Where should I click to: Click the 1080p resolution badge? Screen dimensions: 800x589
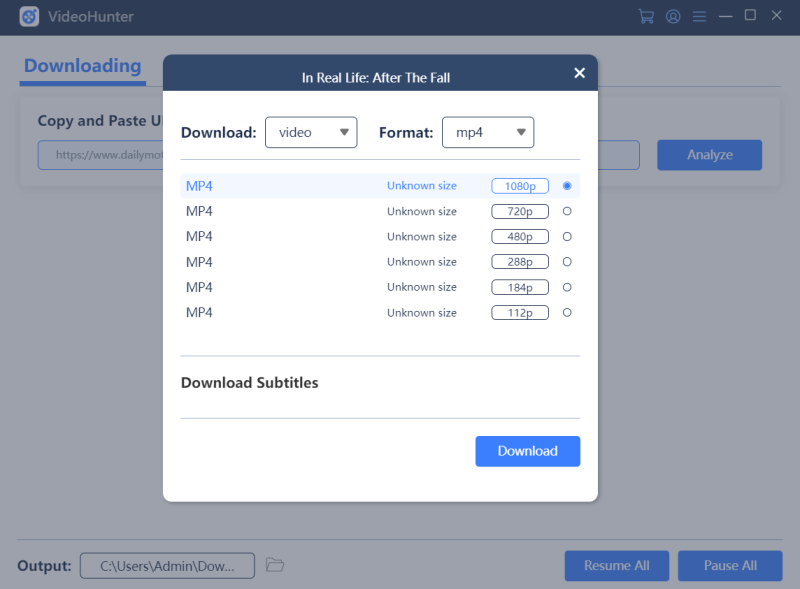520,186
